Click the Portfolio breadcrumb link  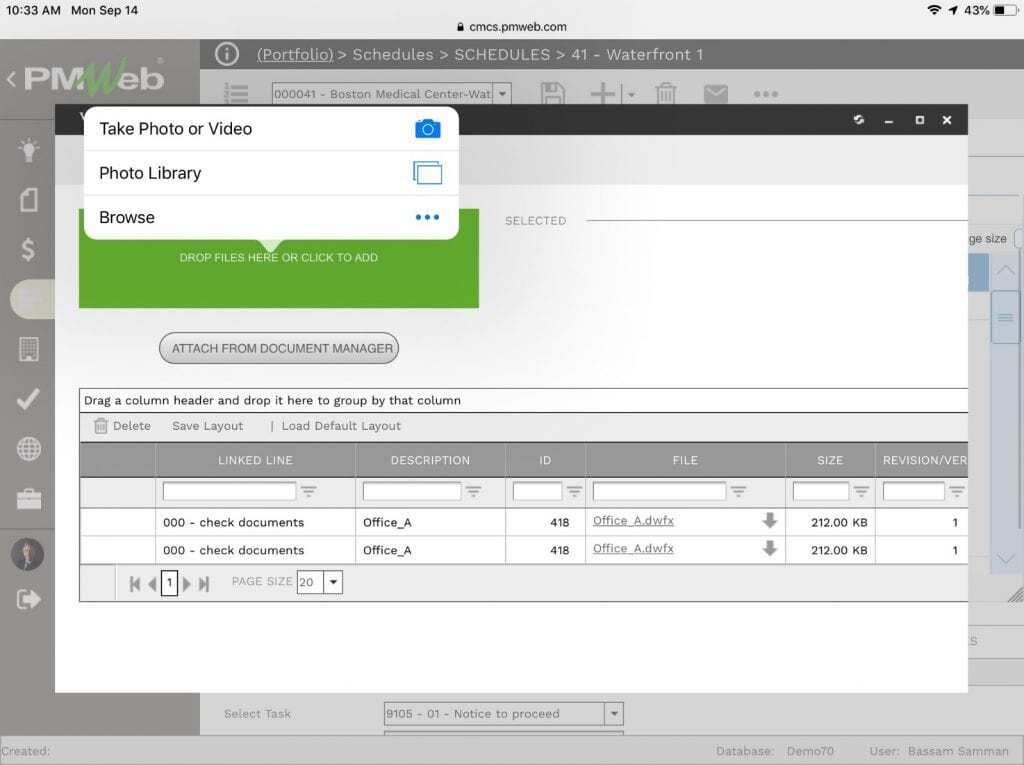[295, 55]
